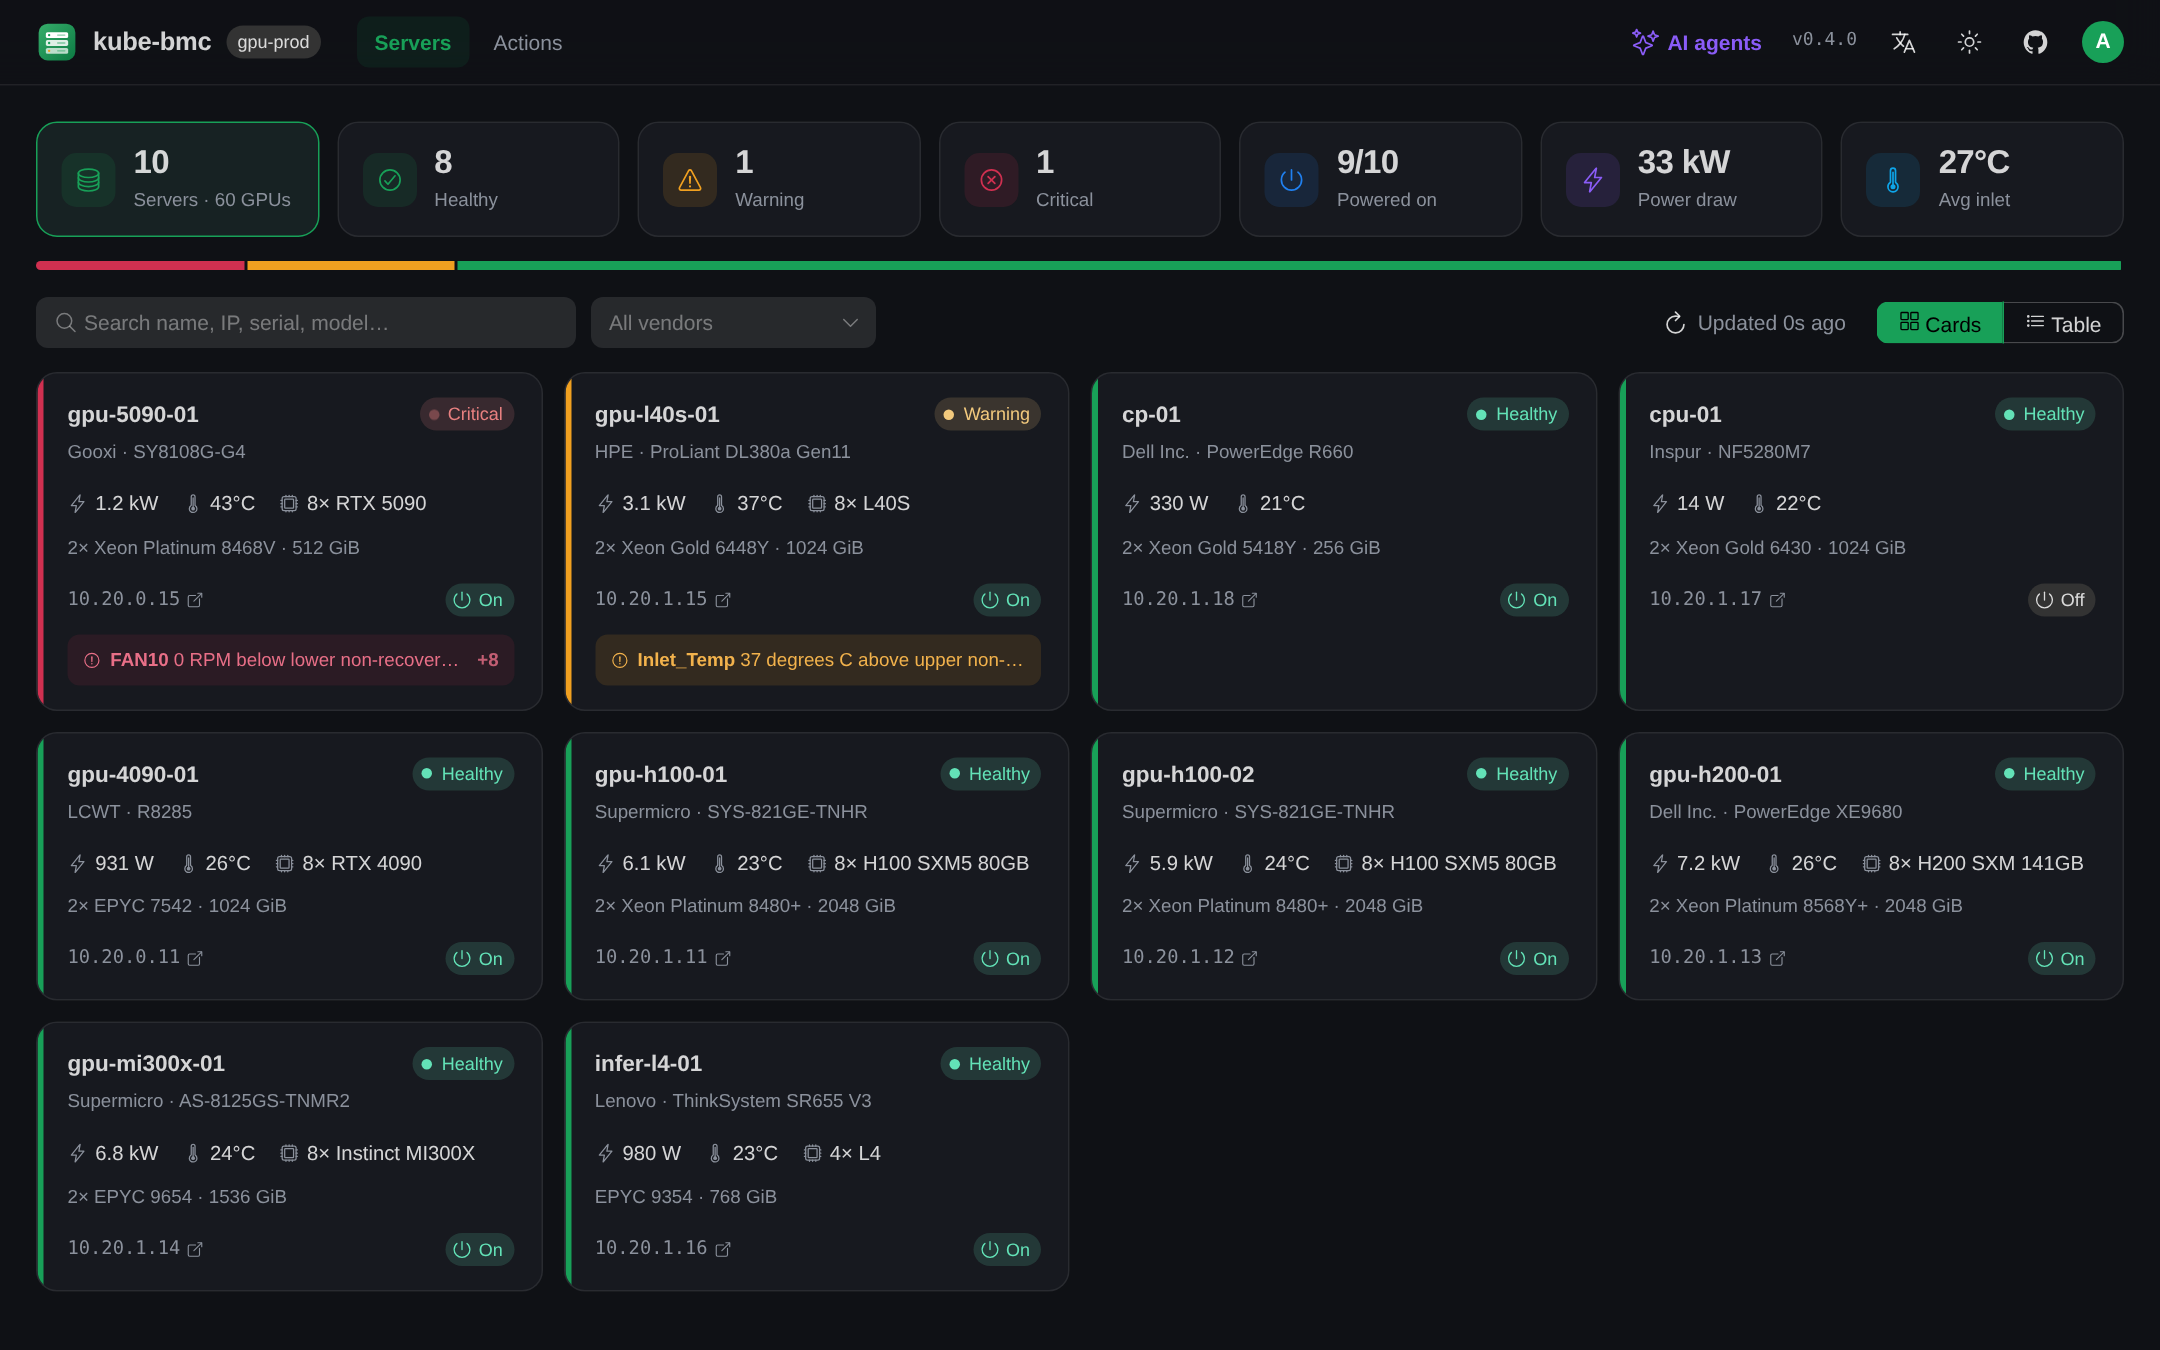Click the red critical segment of health bar

click(140, 266)
